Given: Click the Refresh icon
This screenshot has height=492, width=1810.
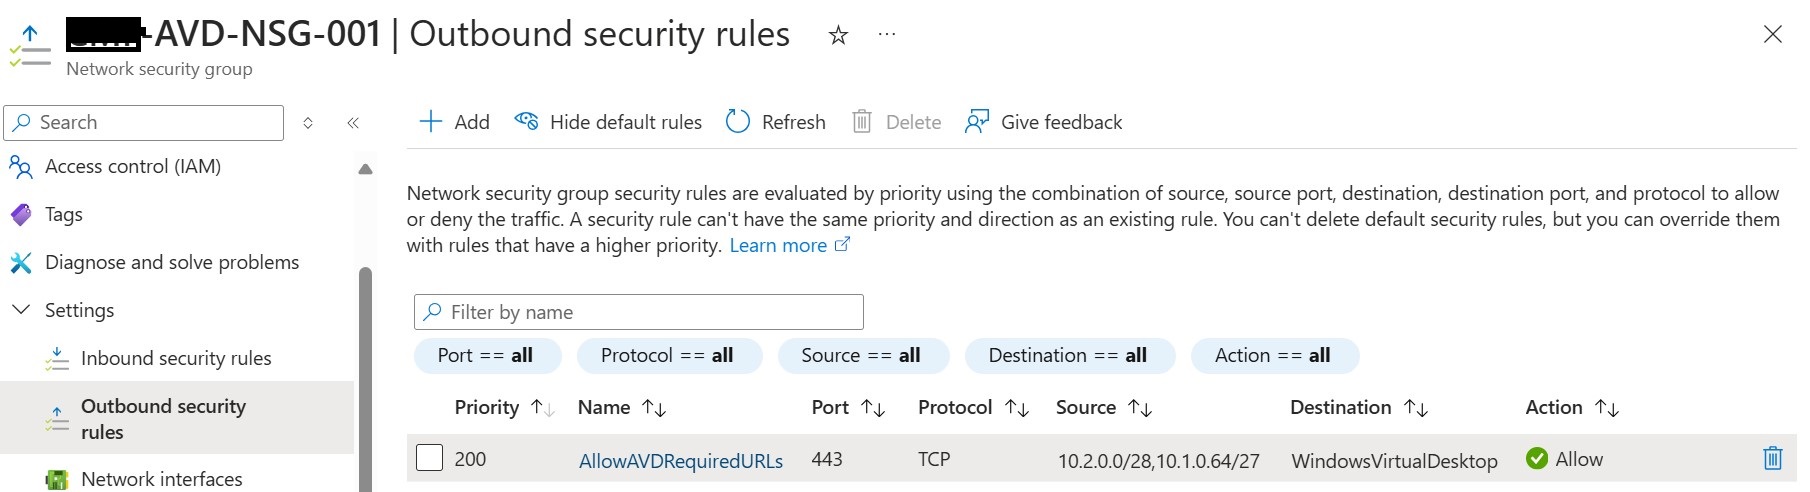Looking at the screenshot, I should tap(738, 122).
